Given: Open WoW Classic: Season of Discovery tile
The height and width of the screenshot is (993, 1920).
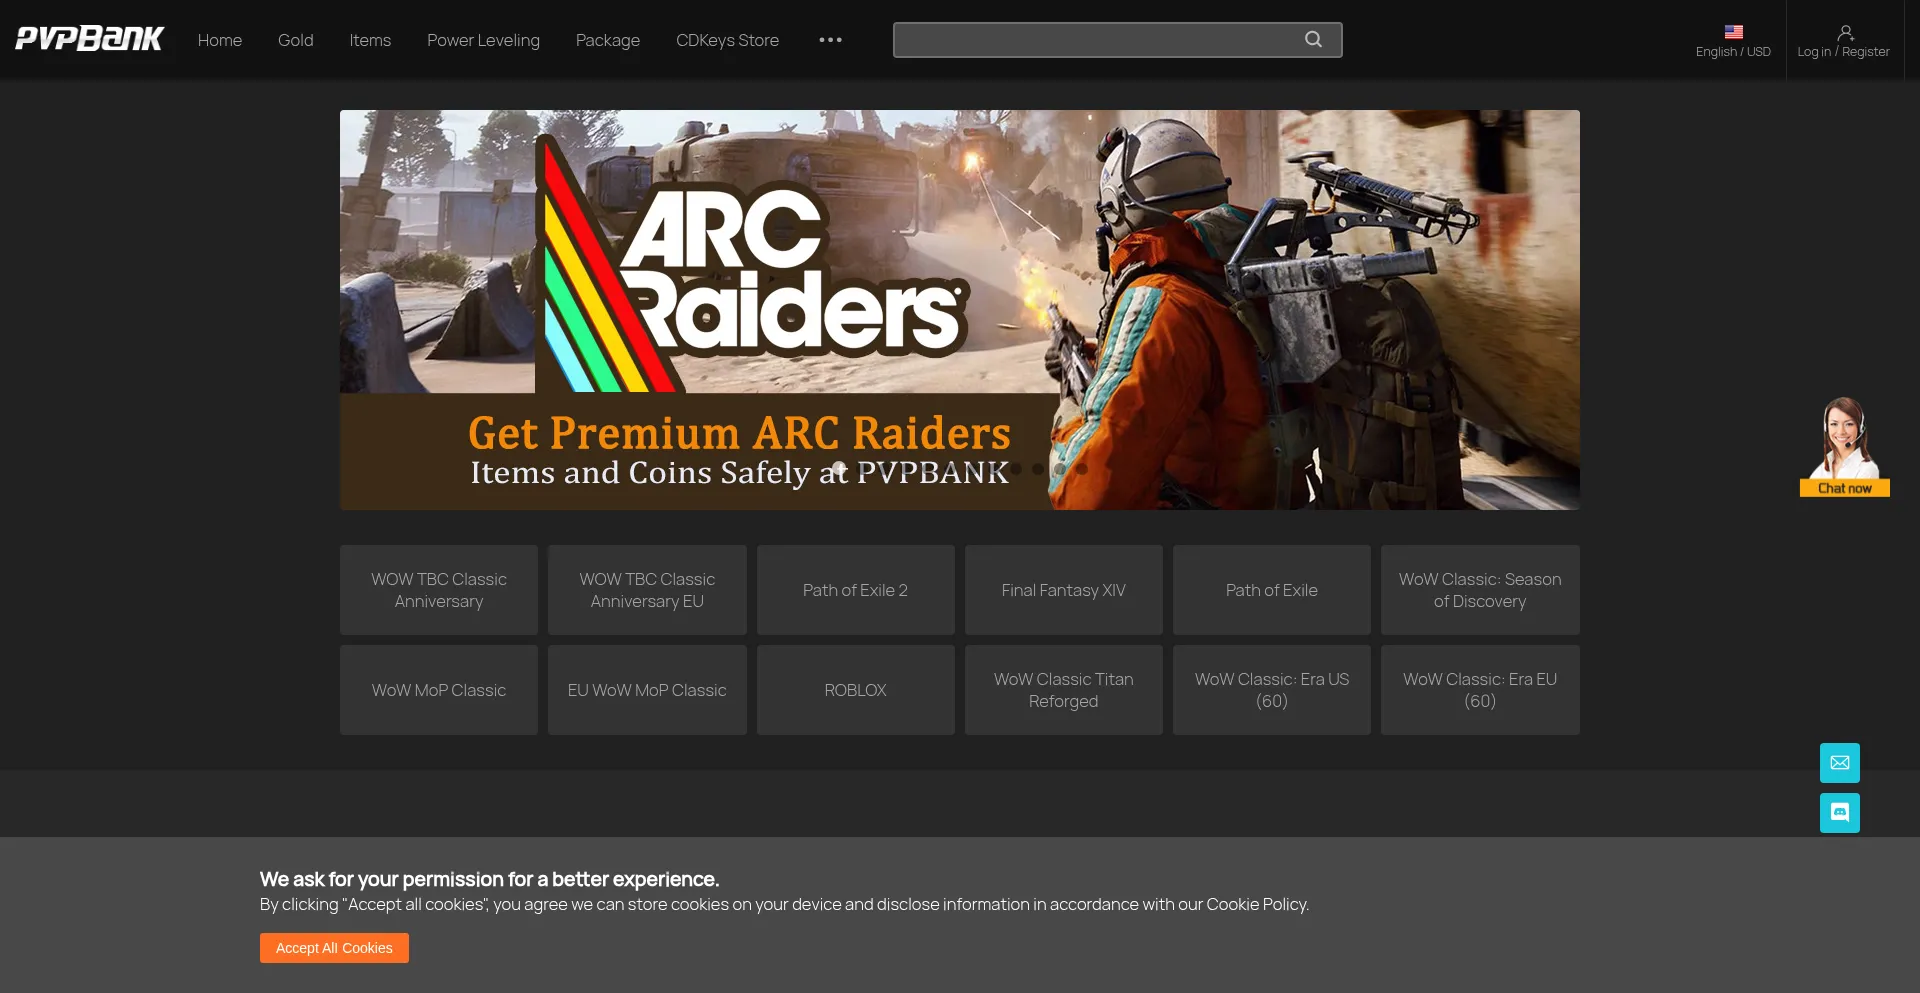Looking at the screenshot, I should [x=1480, y=590].
